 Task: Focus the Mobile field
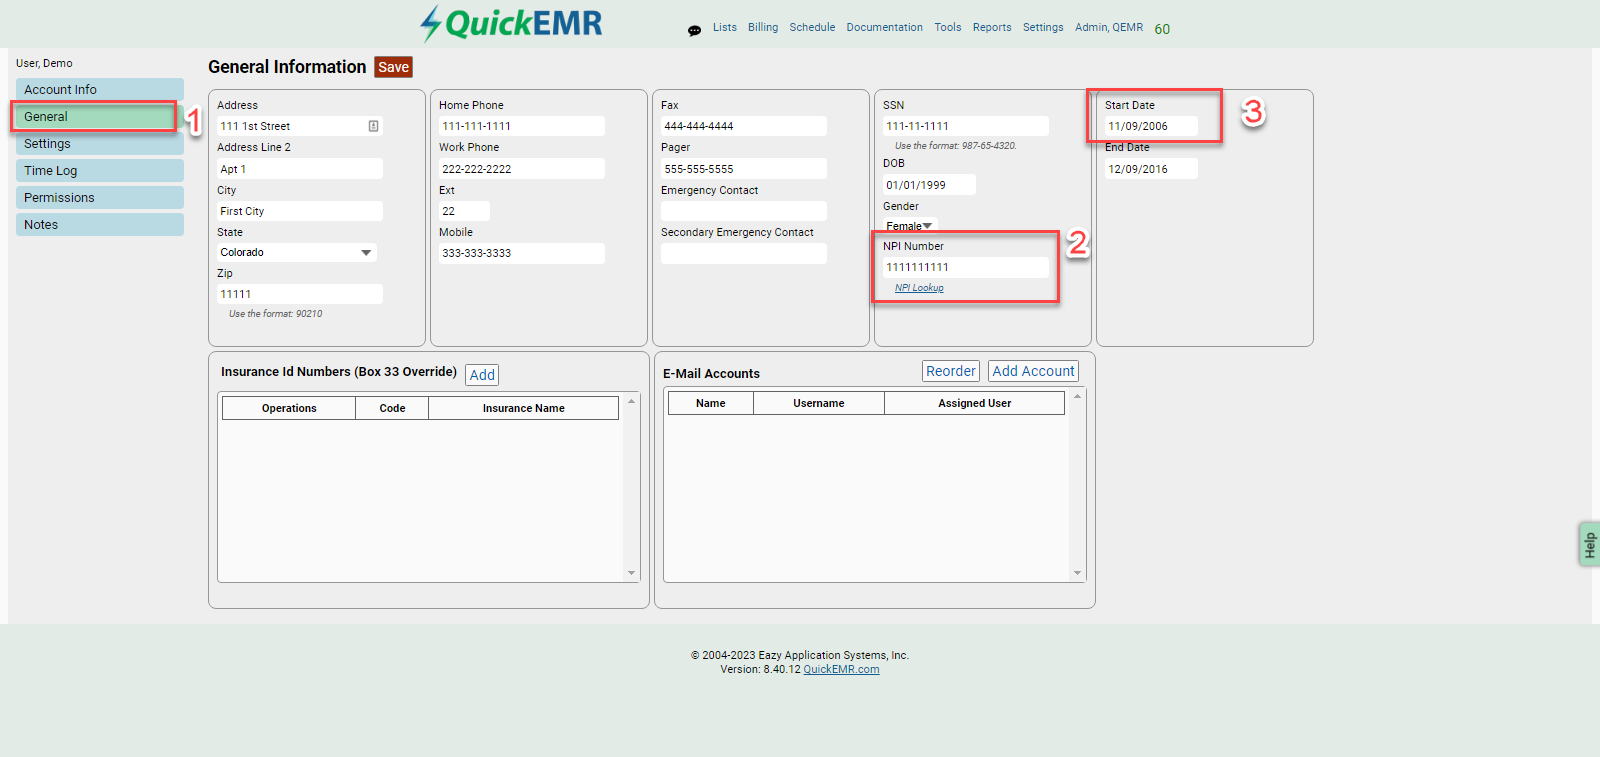(522, 253)
